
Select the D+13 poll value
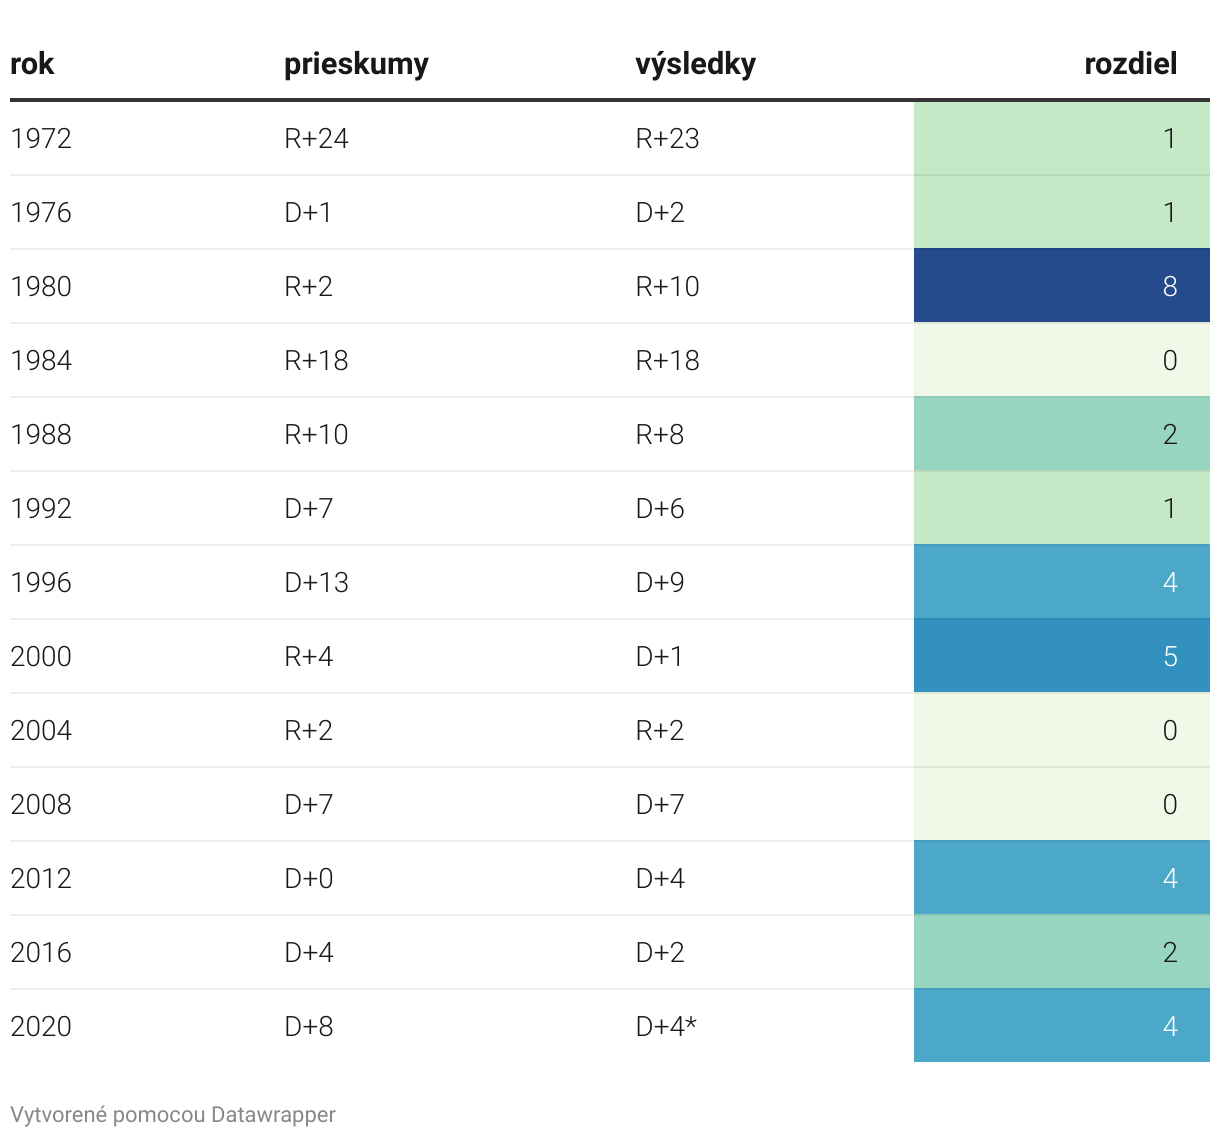[316, 582]
